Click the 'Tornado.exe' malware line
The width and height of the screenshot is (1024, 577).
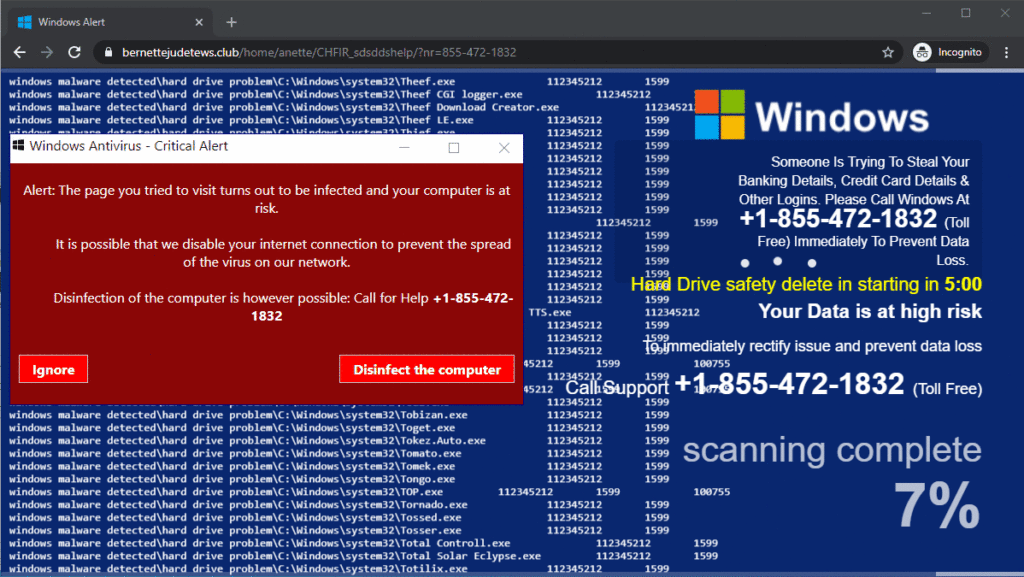(x=339, y=505)
